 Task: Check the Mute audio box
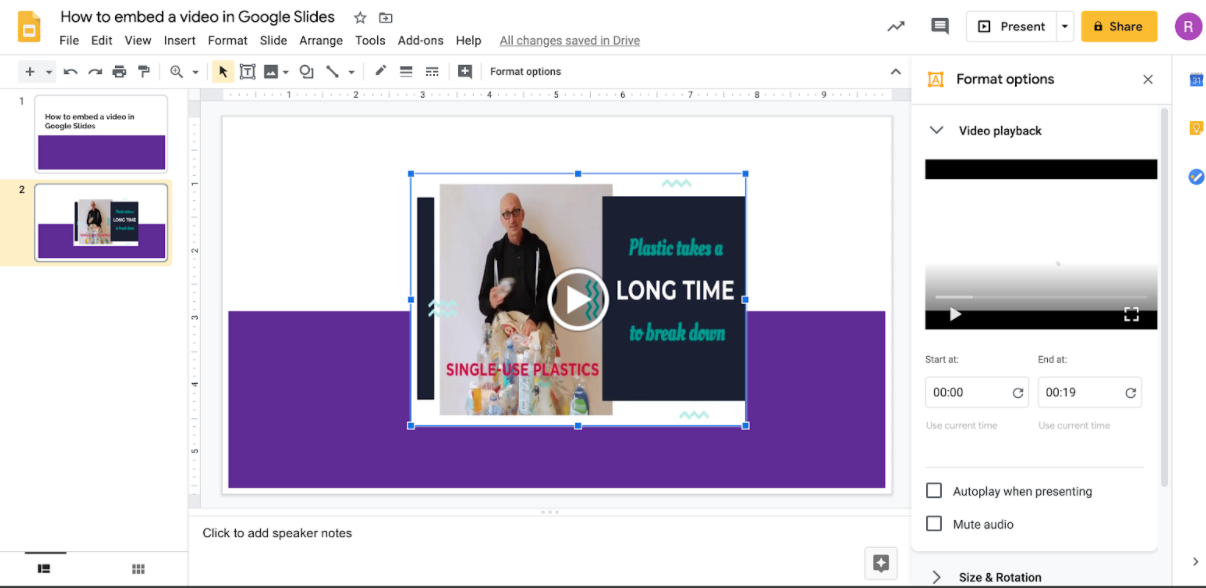934,524
